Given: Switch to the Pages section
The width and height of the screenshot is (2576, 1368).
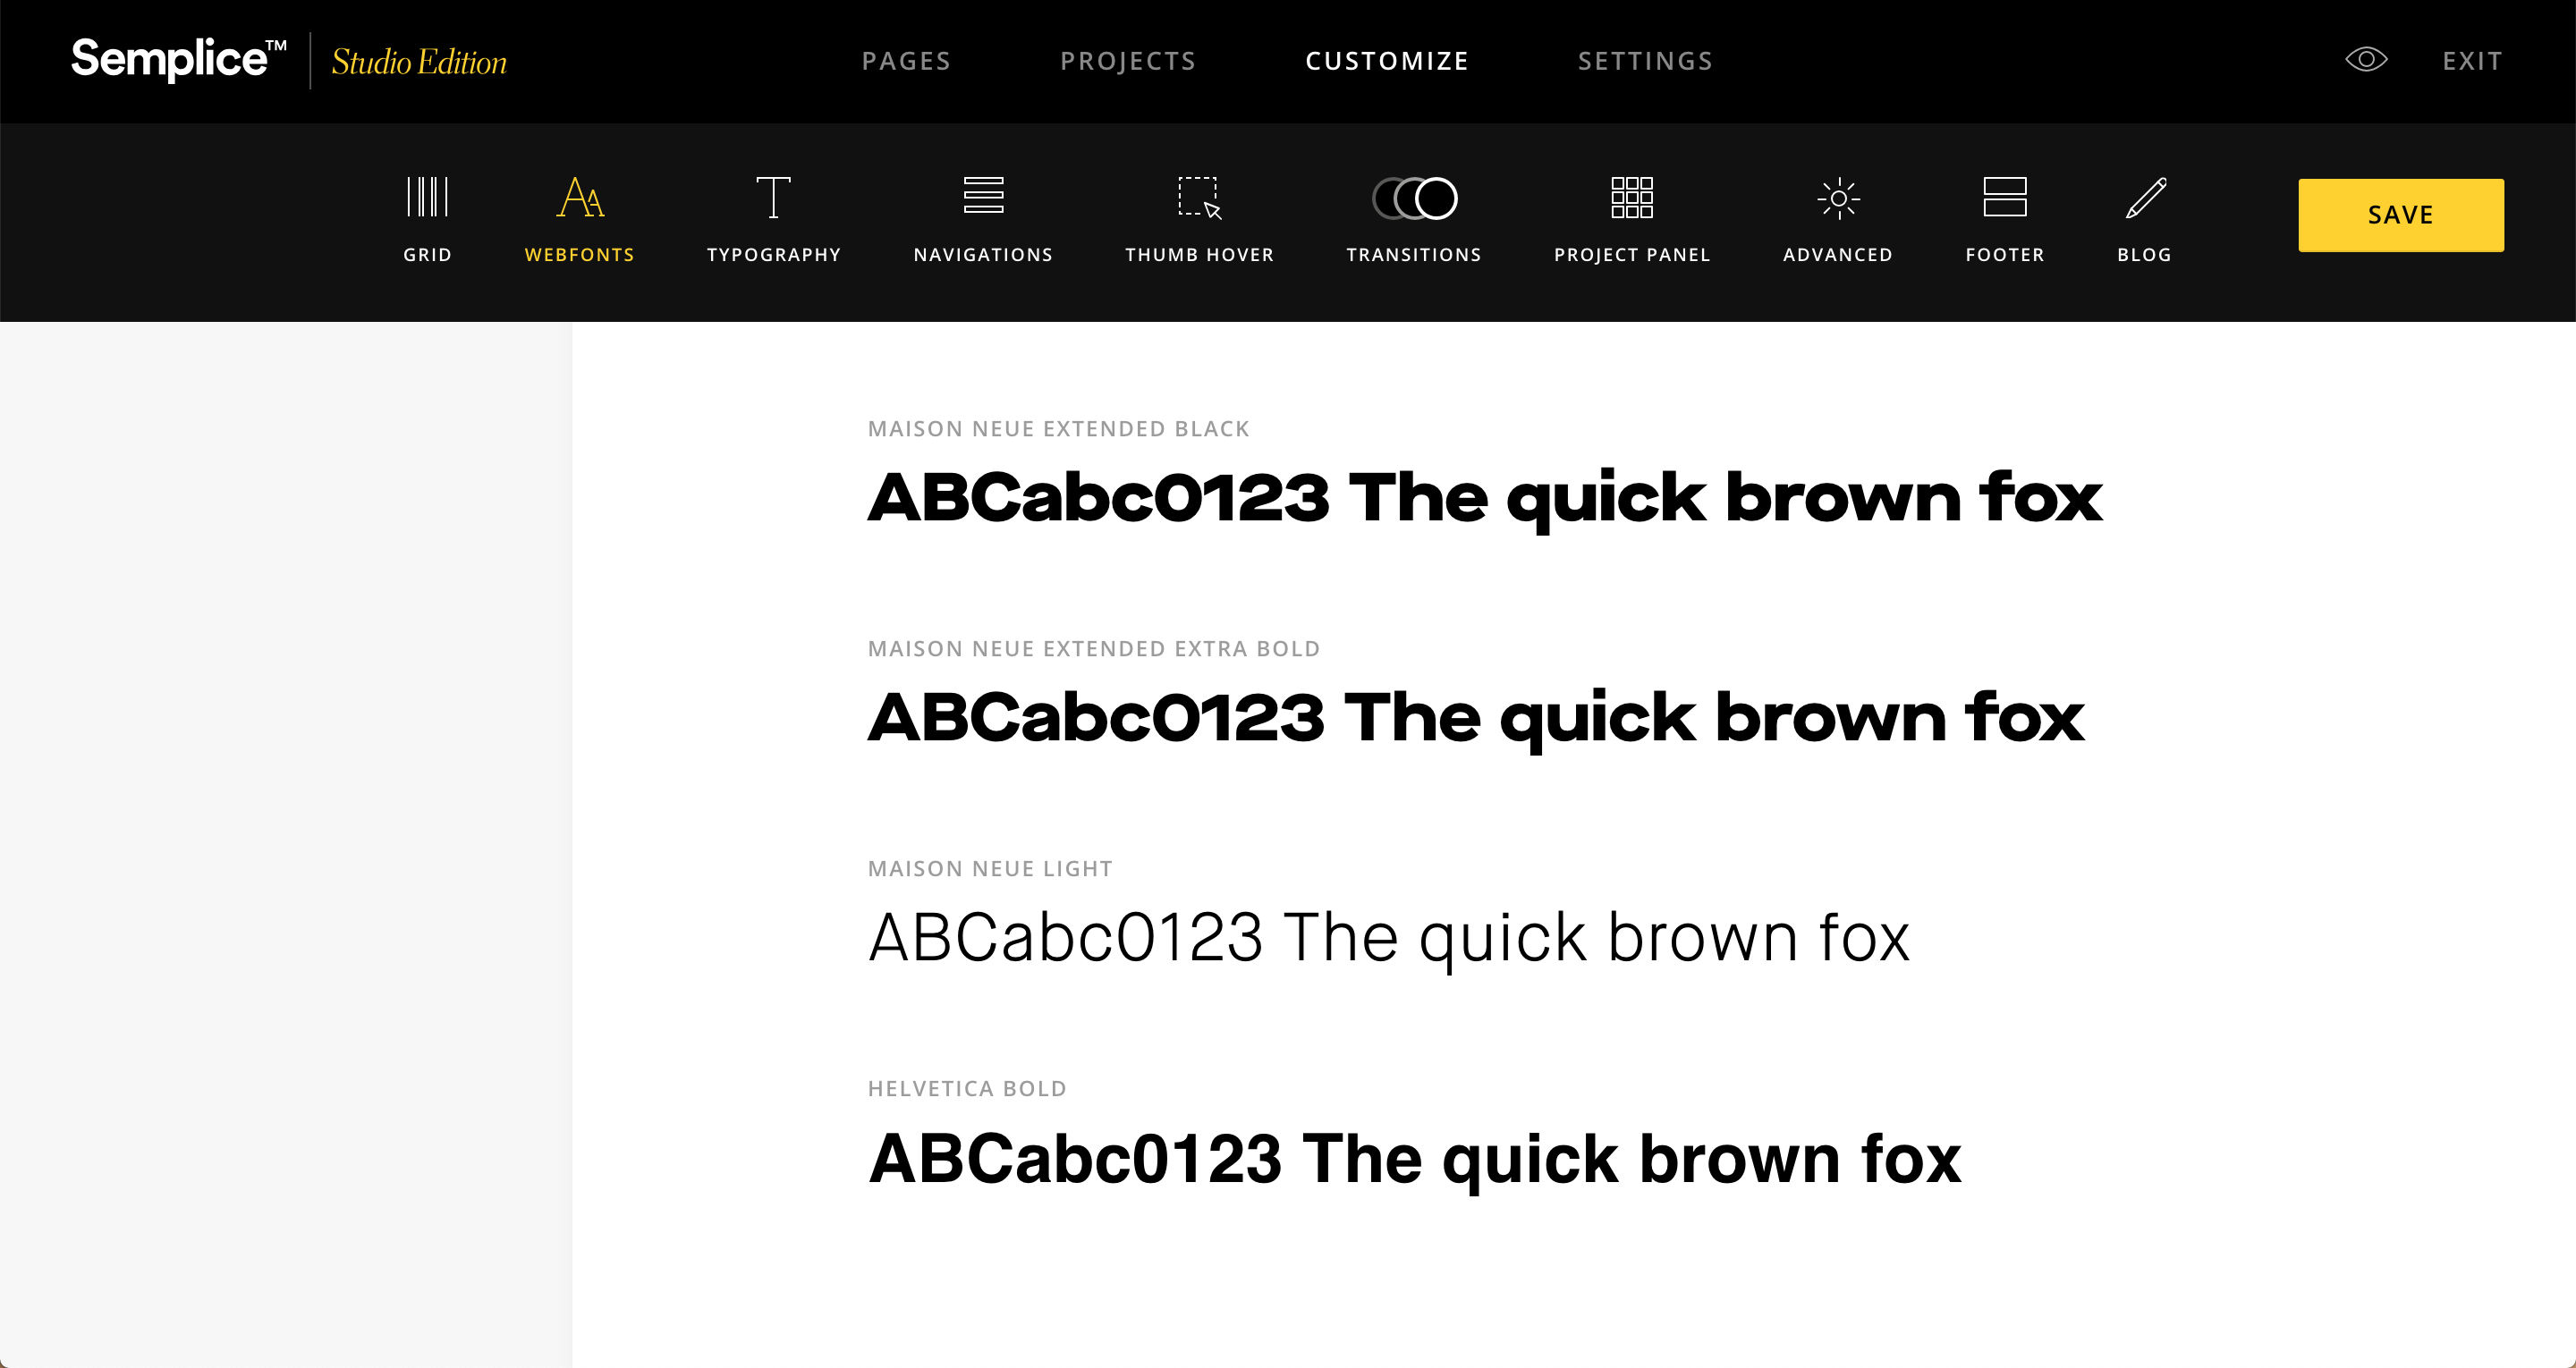Looking at the screenshot, I should 906,60.
